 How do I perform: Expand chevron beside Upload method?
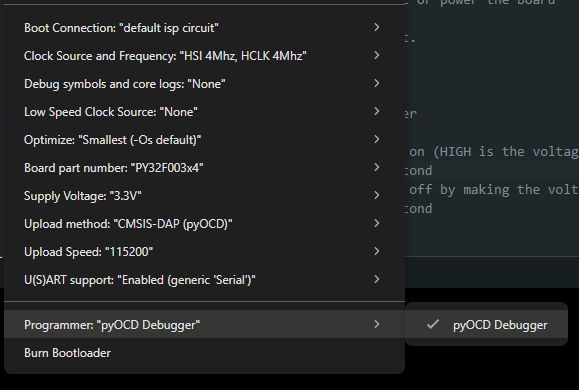click(x=377, y=223)
